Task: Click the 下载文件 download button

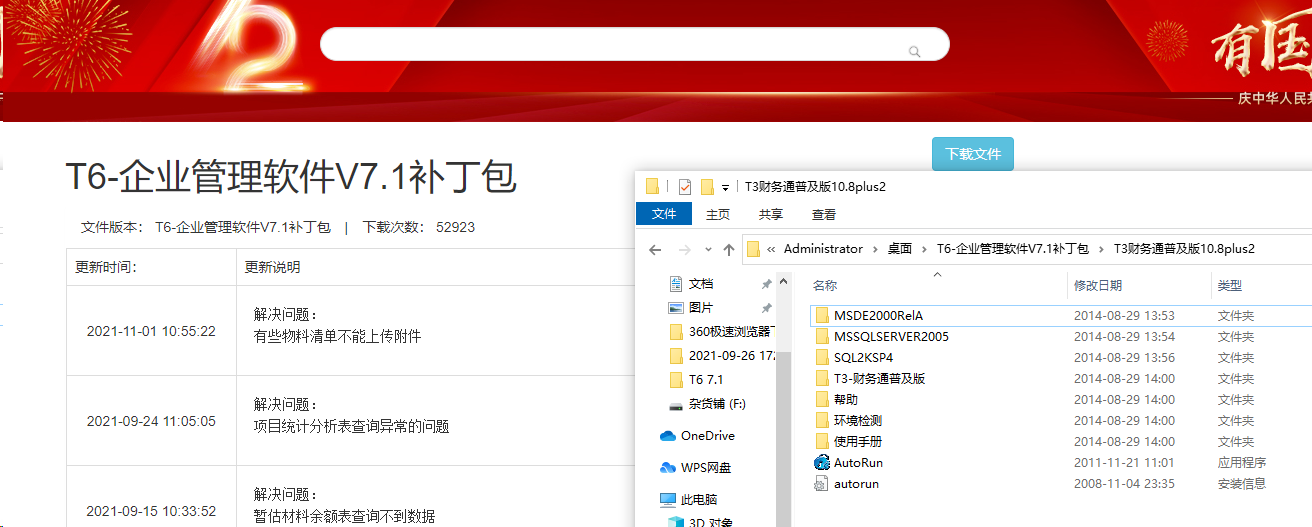Action: tap(973, 154)
